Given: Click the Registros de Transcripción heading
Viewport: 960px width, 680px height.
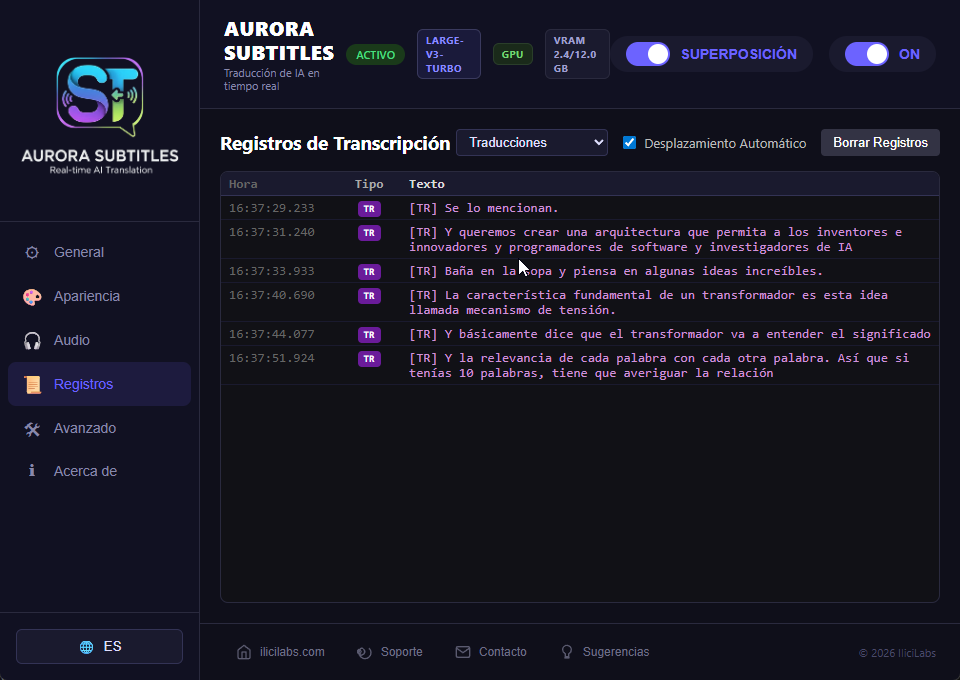Looking at the screenshot, I should pos(335,143).
